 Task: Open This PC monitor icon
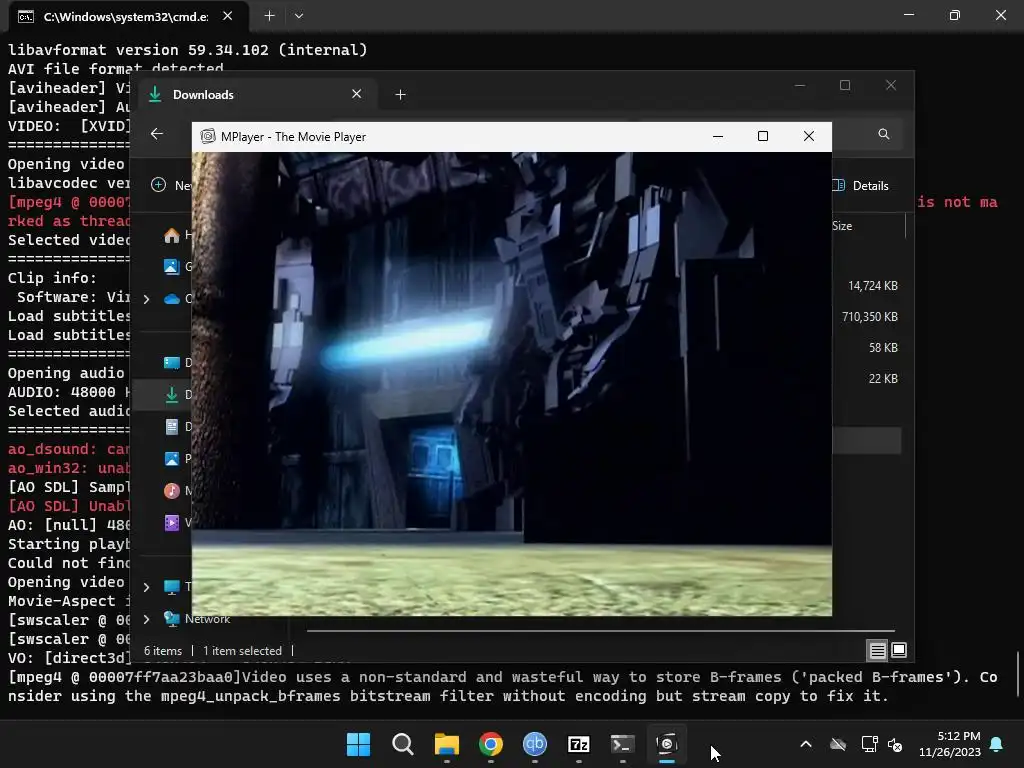pyautogui.click(x=172, y=587)
